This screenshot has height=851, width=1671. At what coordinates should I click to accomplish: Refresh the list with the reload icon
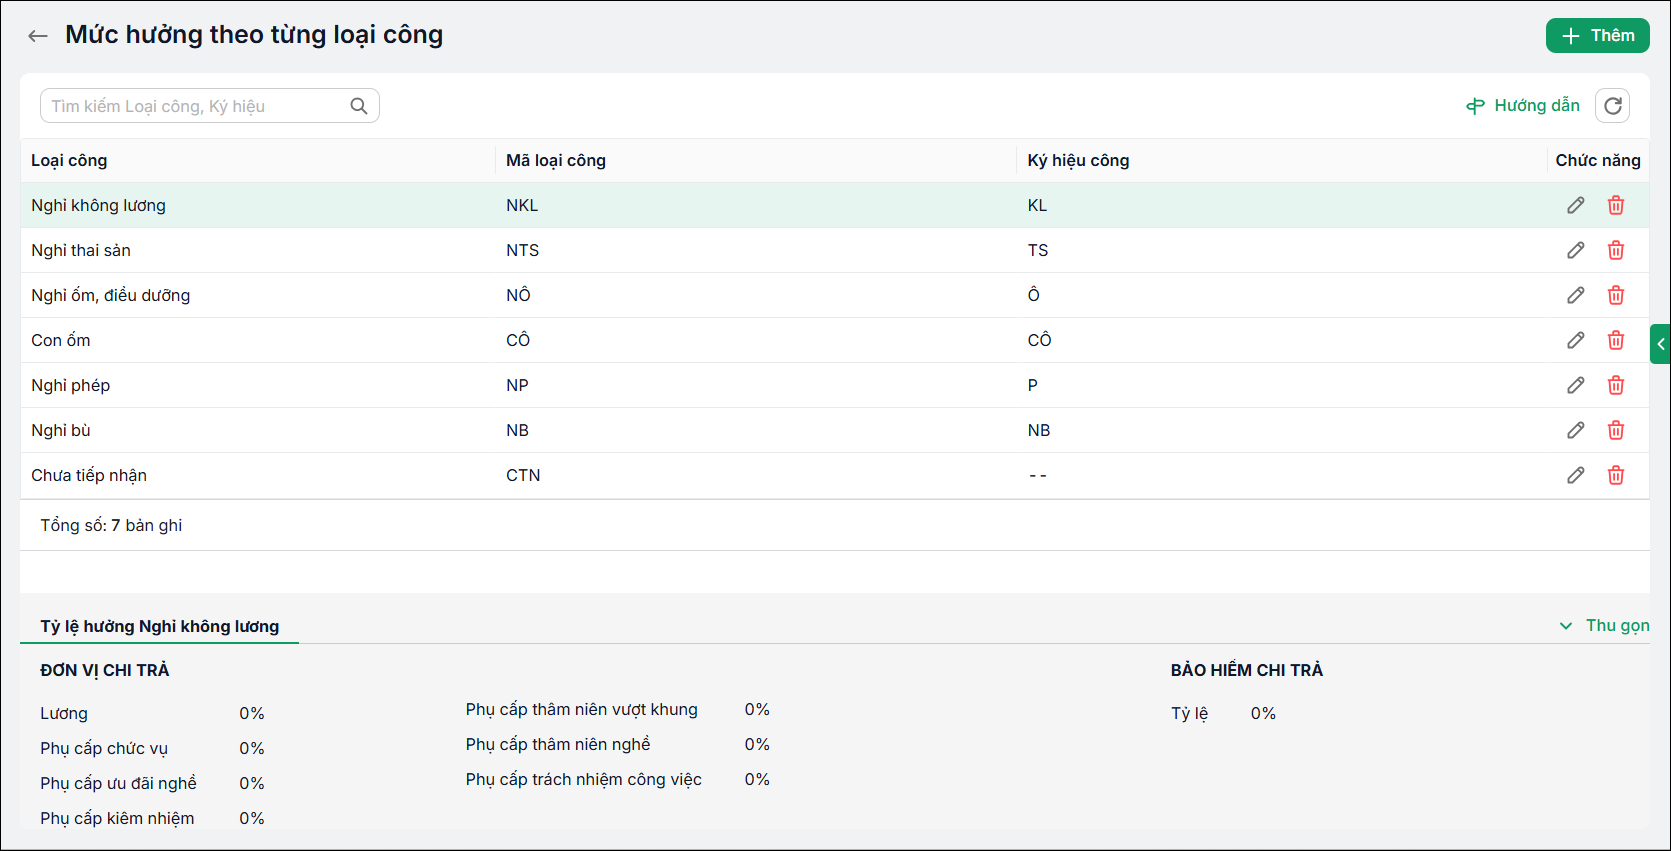1612,106
